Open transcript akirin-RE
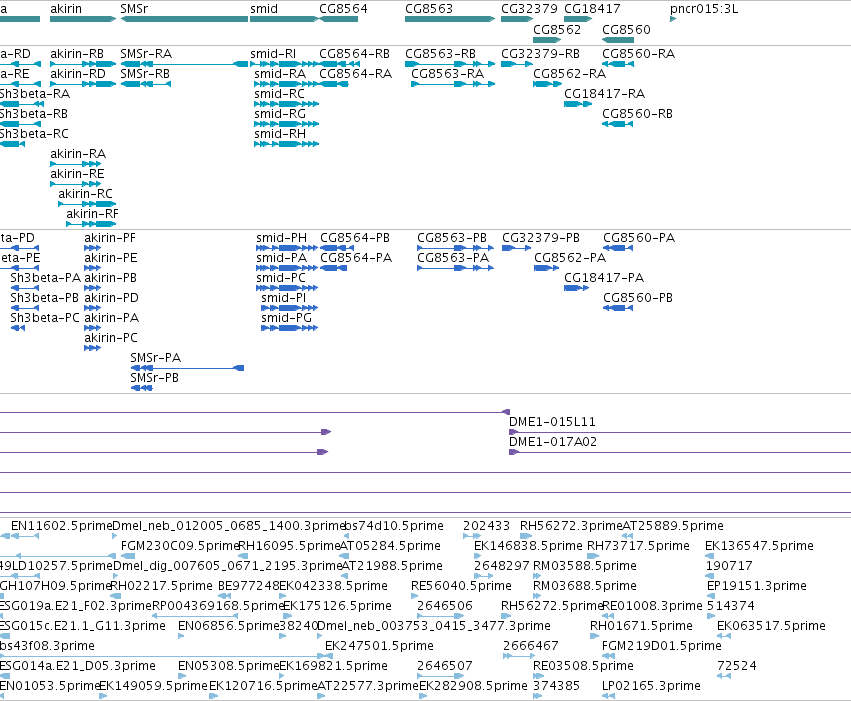 point(77,174)
